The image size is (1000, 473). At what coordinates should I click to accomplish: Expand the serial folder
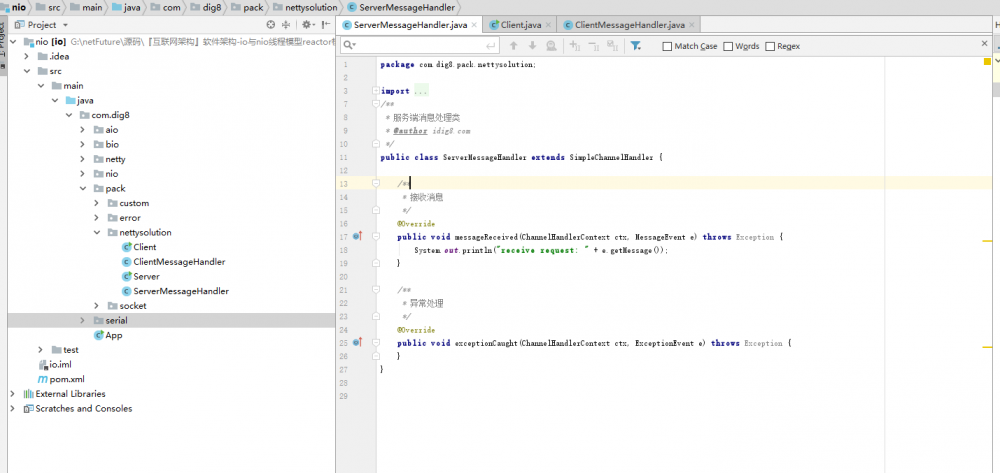[x=83, y=321]
